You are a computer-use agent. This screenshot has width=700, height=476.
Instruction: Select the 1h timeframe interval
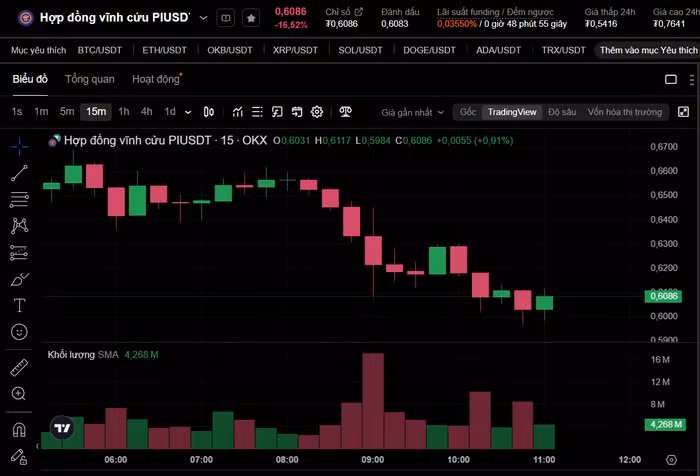pos(124,112)
